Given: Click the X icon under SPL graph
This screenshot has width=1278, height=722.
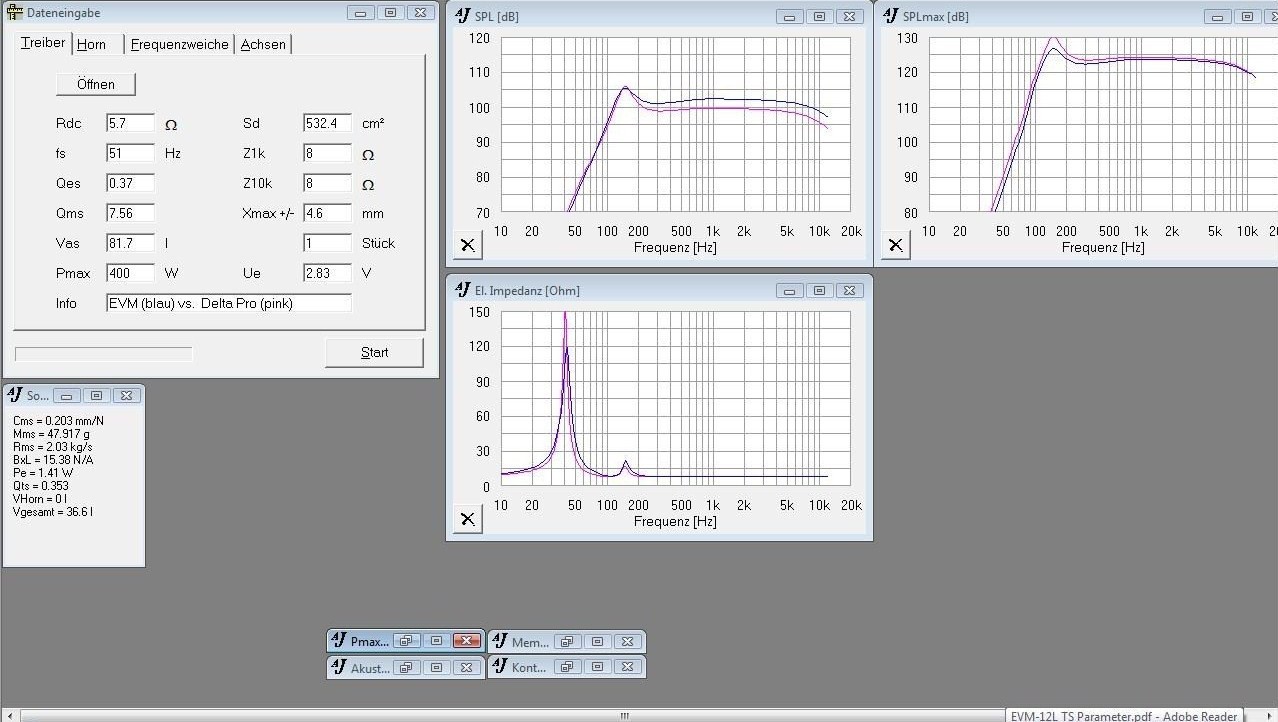Looking at the screenshot, I should (x=467, y=244).
